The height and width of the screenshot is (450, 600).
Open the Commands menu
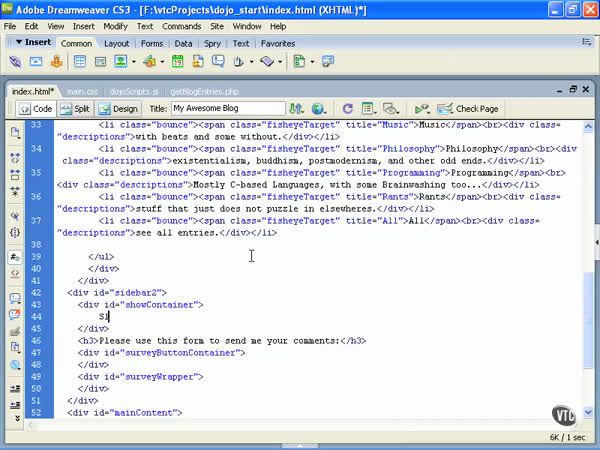pyautogui.click(x=181, y=26)
